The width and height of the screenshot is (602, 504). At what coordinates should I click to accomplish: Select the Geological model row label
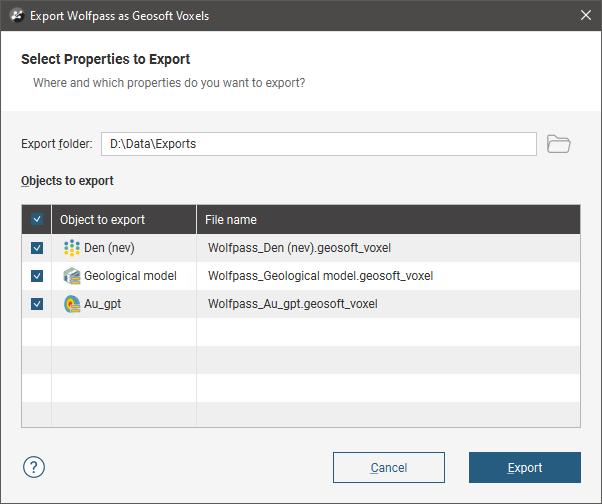click(x=130, y=276)
